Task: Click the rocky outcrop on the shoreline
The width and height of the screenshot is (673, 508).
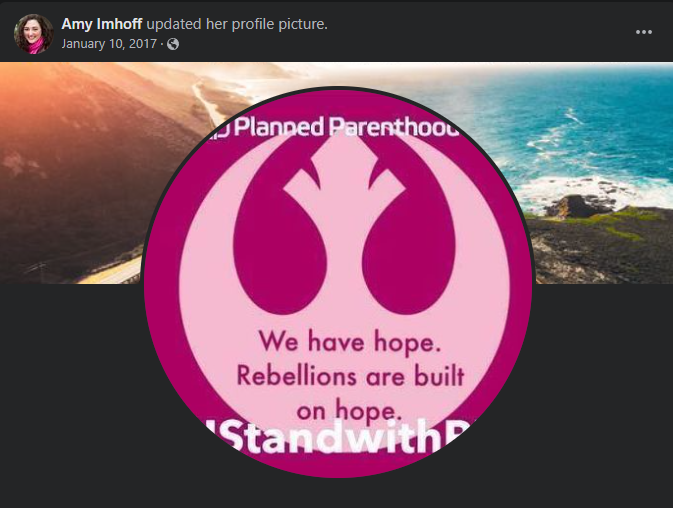Action: point(577,207)
